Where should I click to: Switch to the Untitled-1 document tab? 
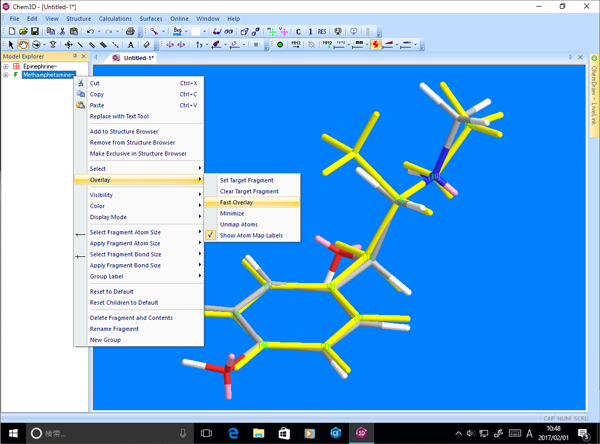point(138,58)
